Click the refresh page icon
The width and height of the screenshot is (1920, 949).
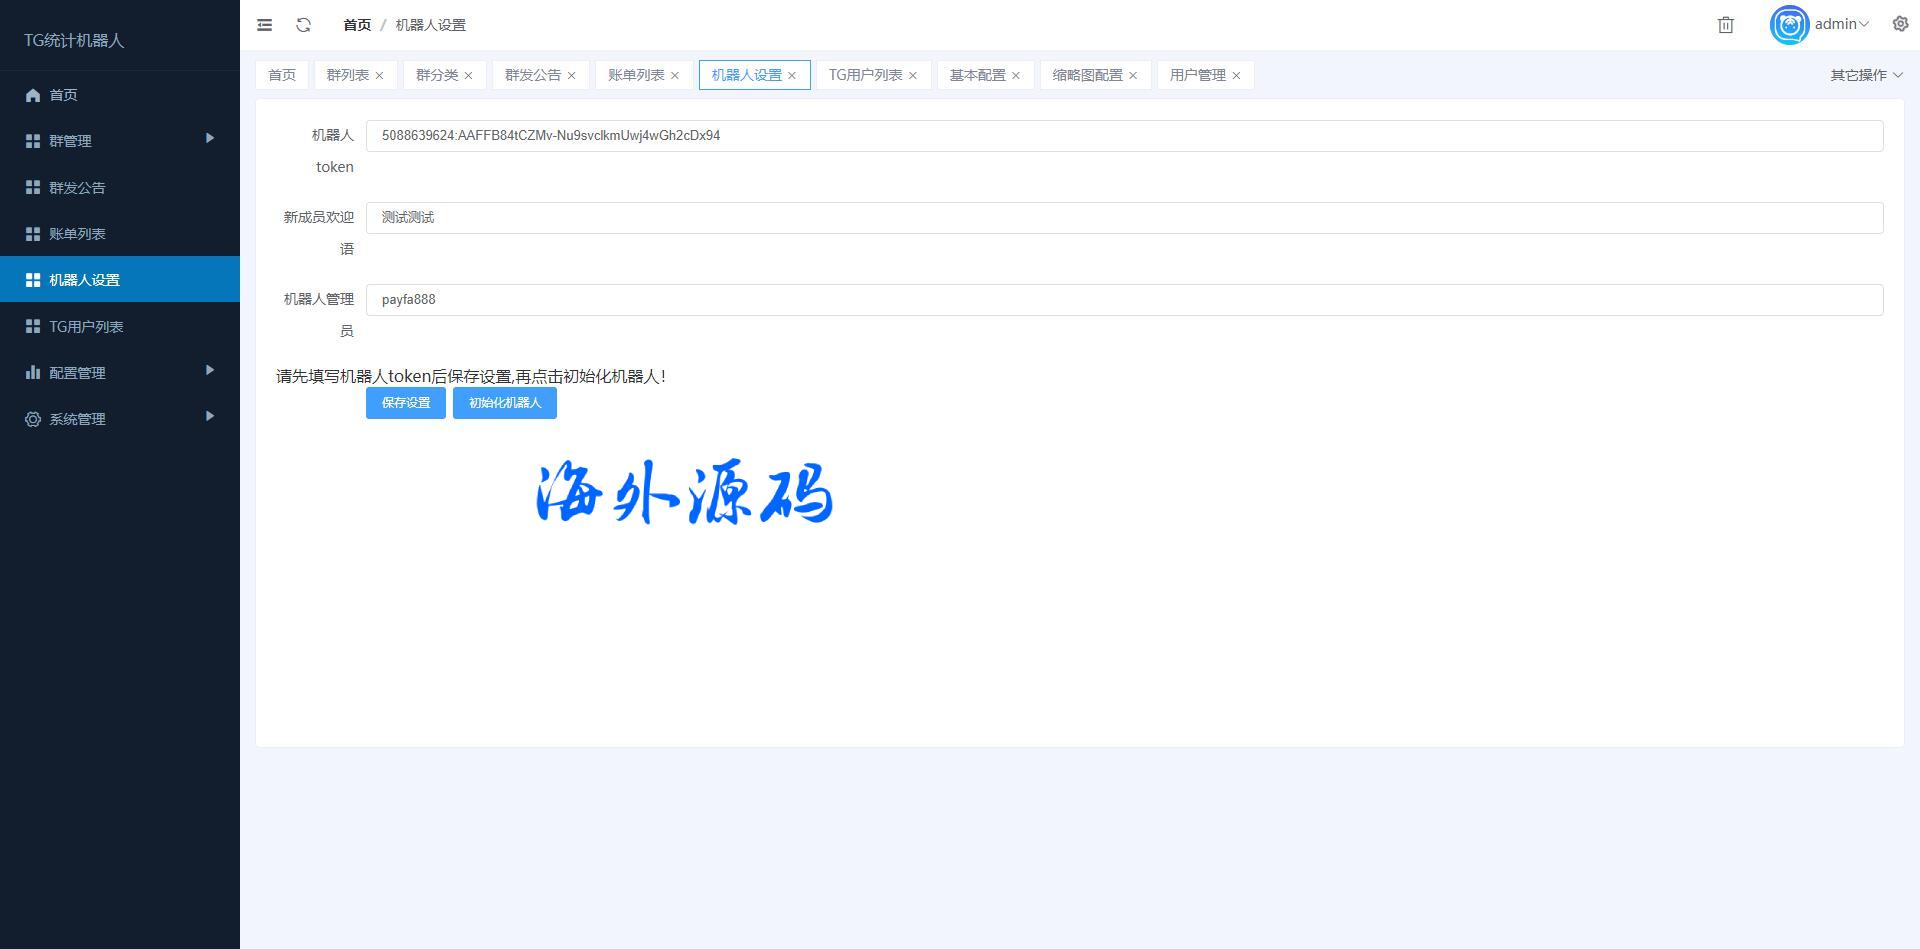[x=304, y=25]
